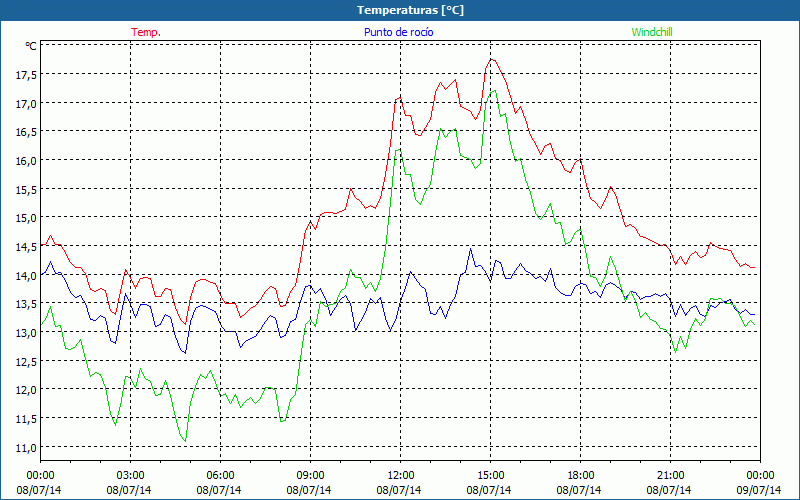
Task: Click the green windchill minimum near 05:00
Action: (x=185, y=441)
